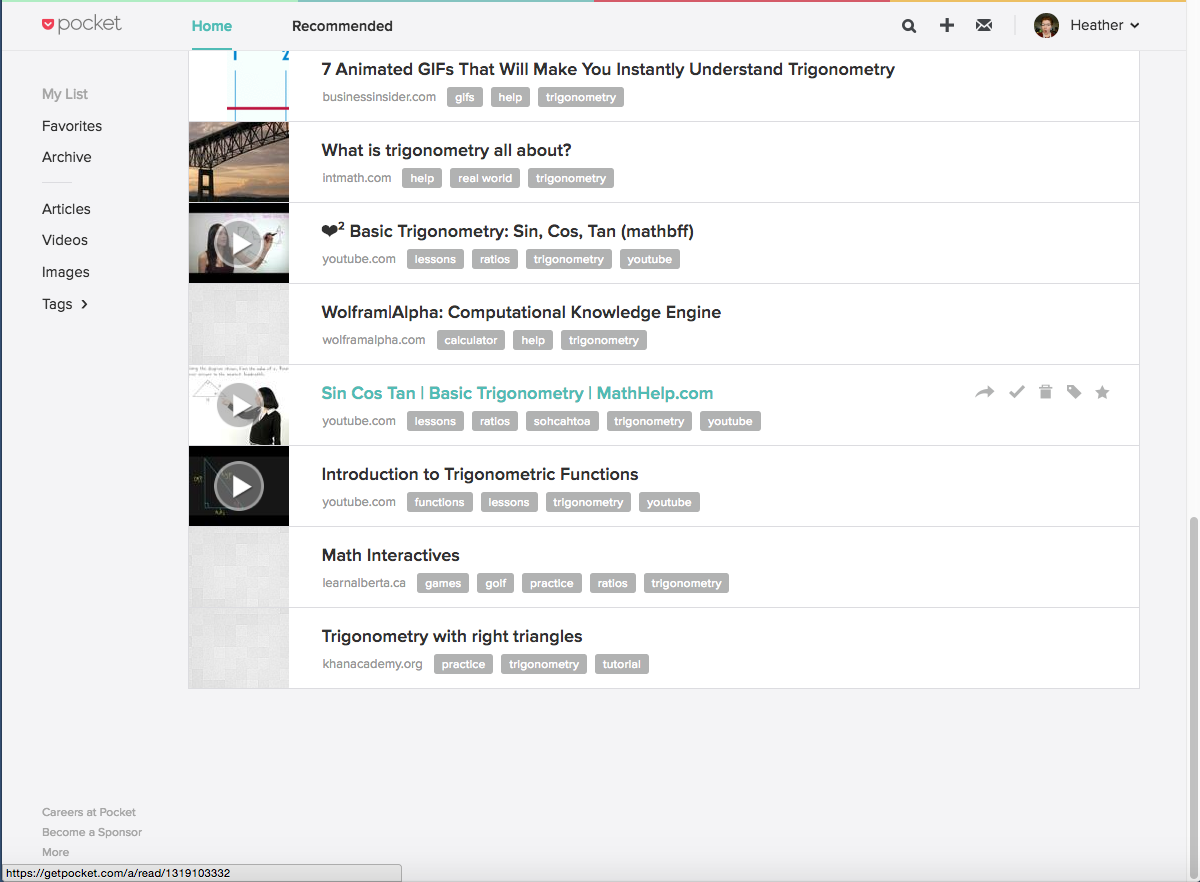Click the Wolfram|Alpha placeholder thumbnail

pos(239,324)
